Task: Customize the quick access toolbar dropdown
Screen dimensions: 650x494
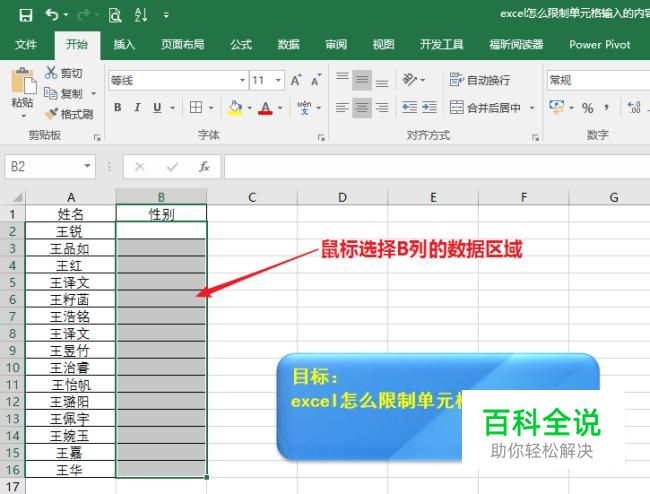Action: coord(166,16)
